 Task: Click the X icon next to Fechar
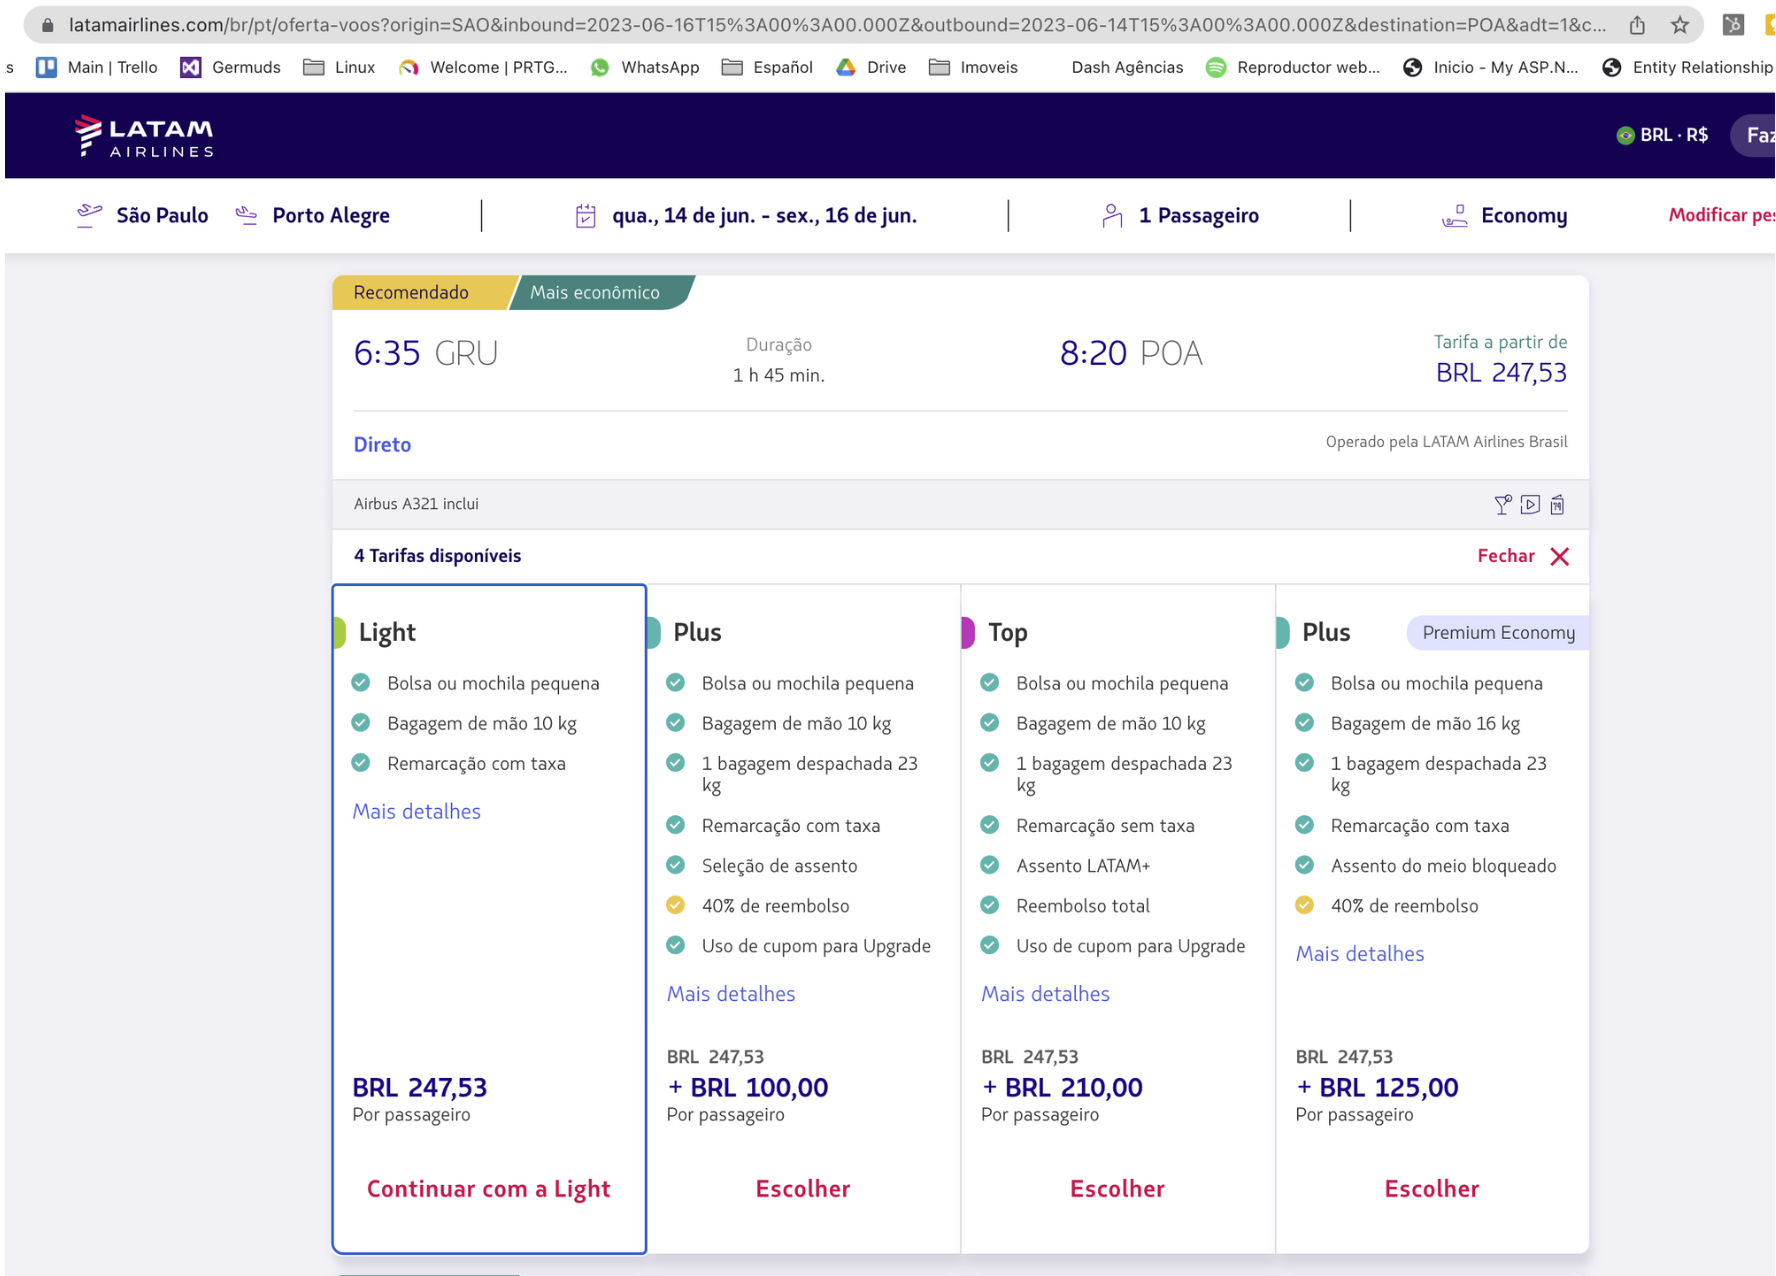(x=1559, y=556)
